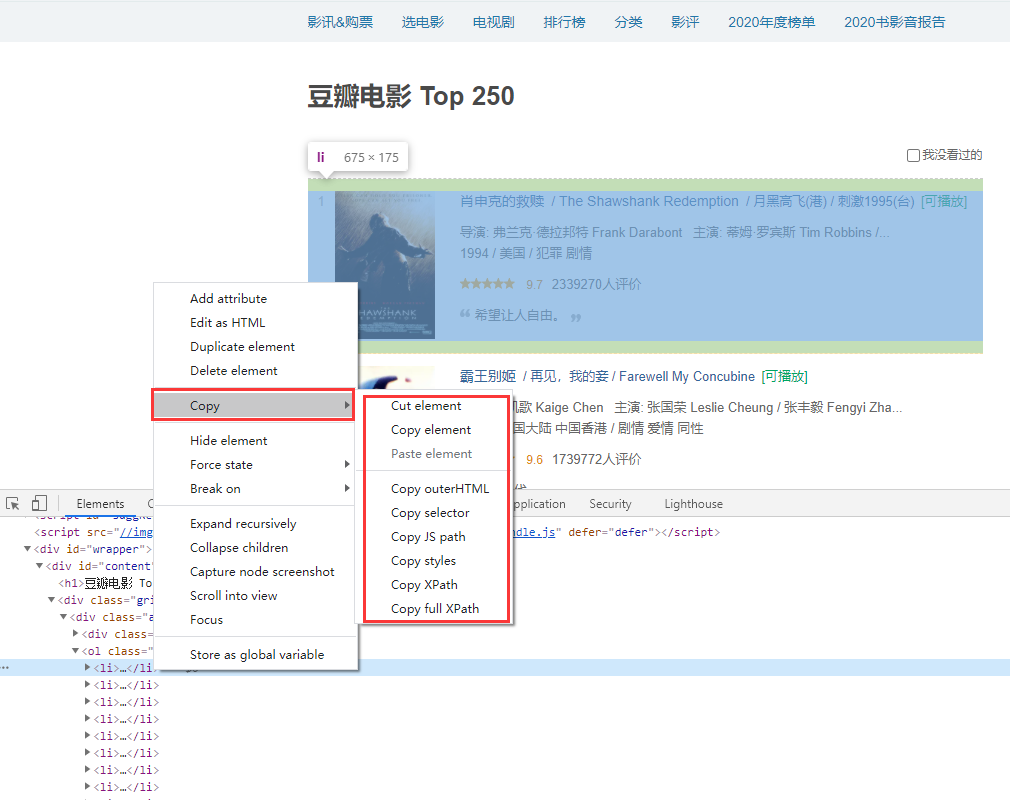Click the 1739772人评价 rating count
Screen dimensions: 1010x800
click(x=596, y=459)
